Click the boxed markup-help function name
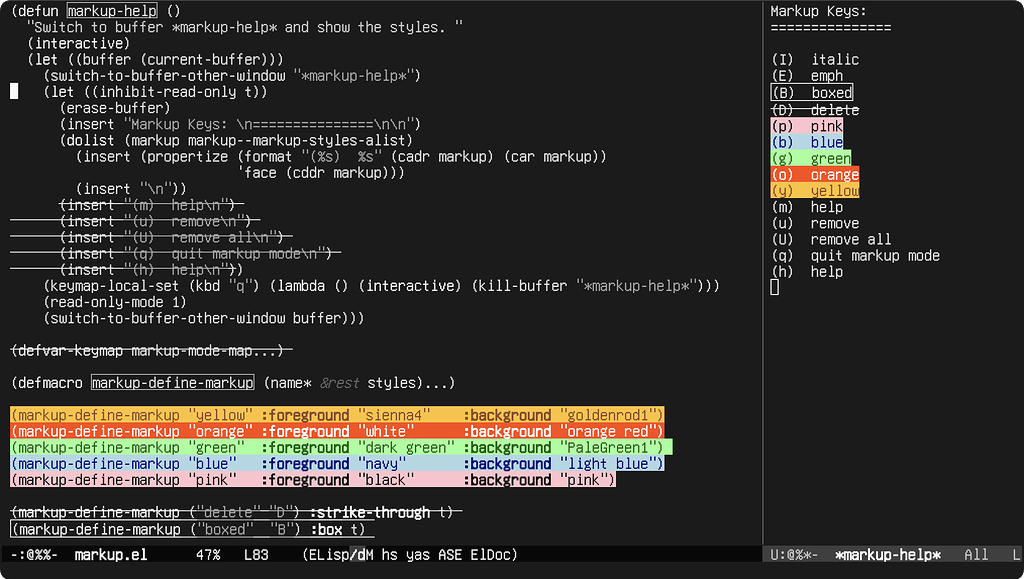This screenshot has height=579, width=1024. click(x=113, y=10)
